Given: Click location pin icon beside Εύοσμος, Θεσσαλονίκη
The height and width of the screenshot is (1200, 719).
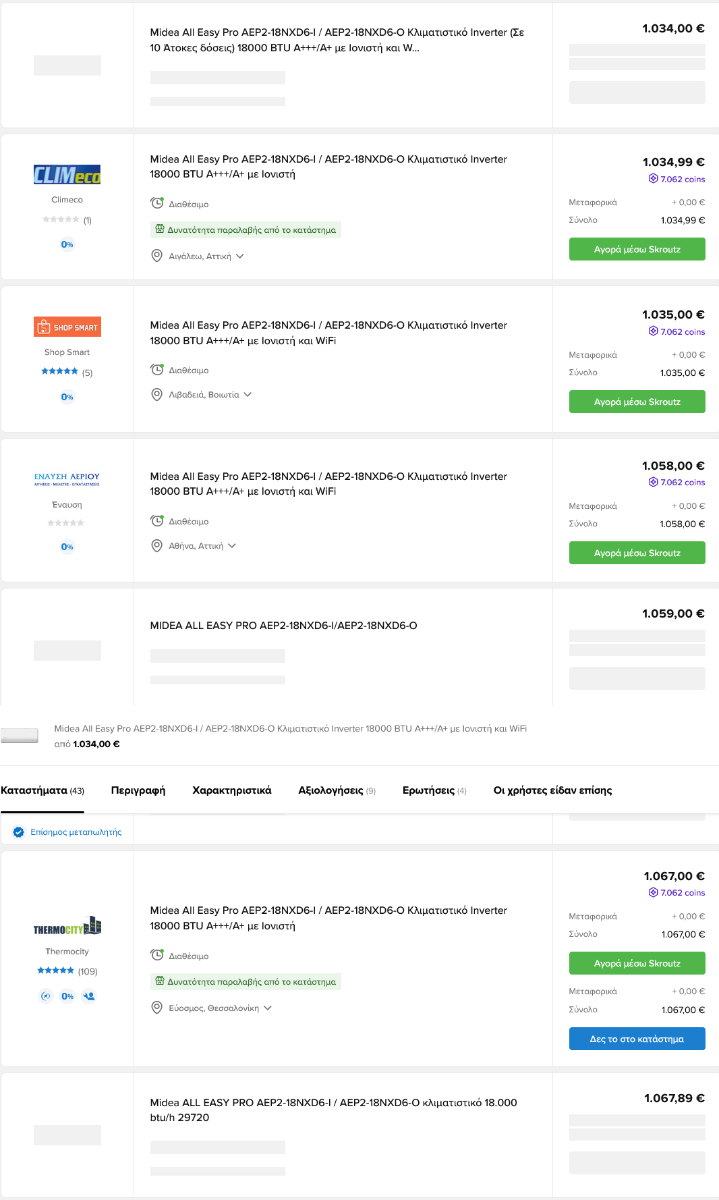Looking at the screenshot, I should pos(157,1007).
